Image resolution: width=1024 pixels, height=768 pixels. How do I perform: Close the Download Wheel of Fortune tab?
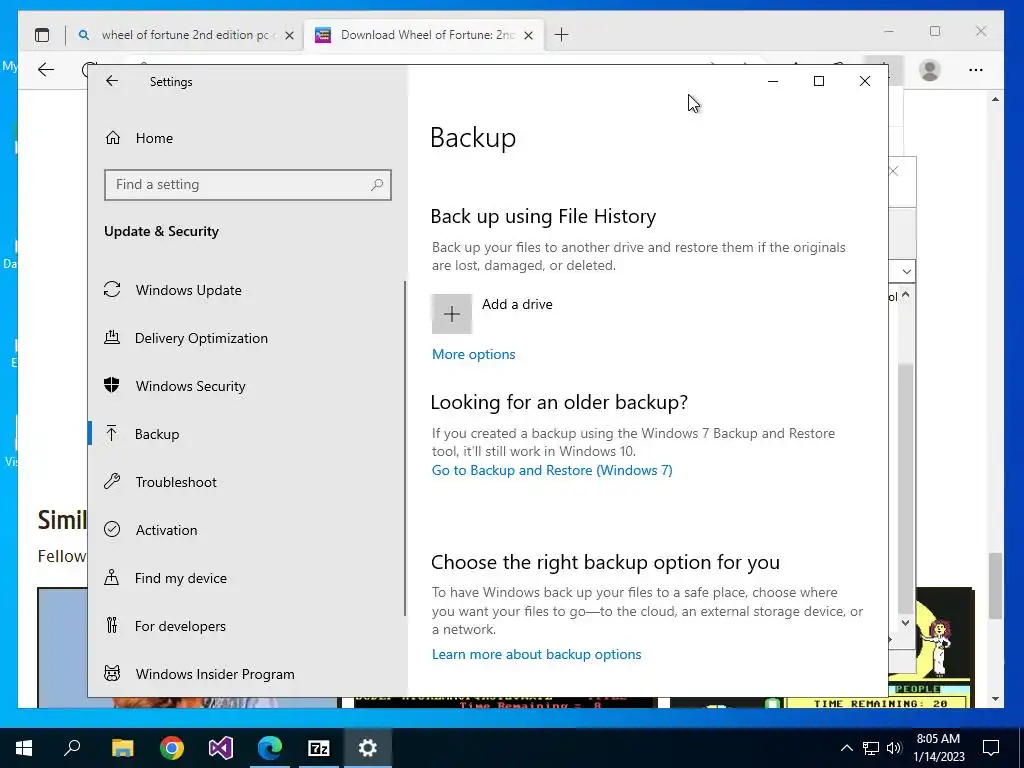[528, 35]
